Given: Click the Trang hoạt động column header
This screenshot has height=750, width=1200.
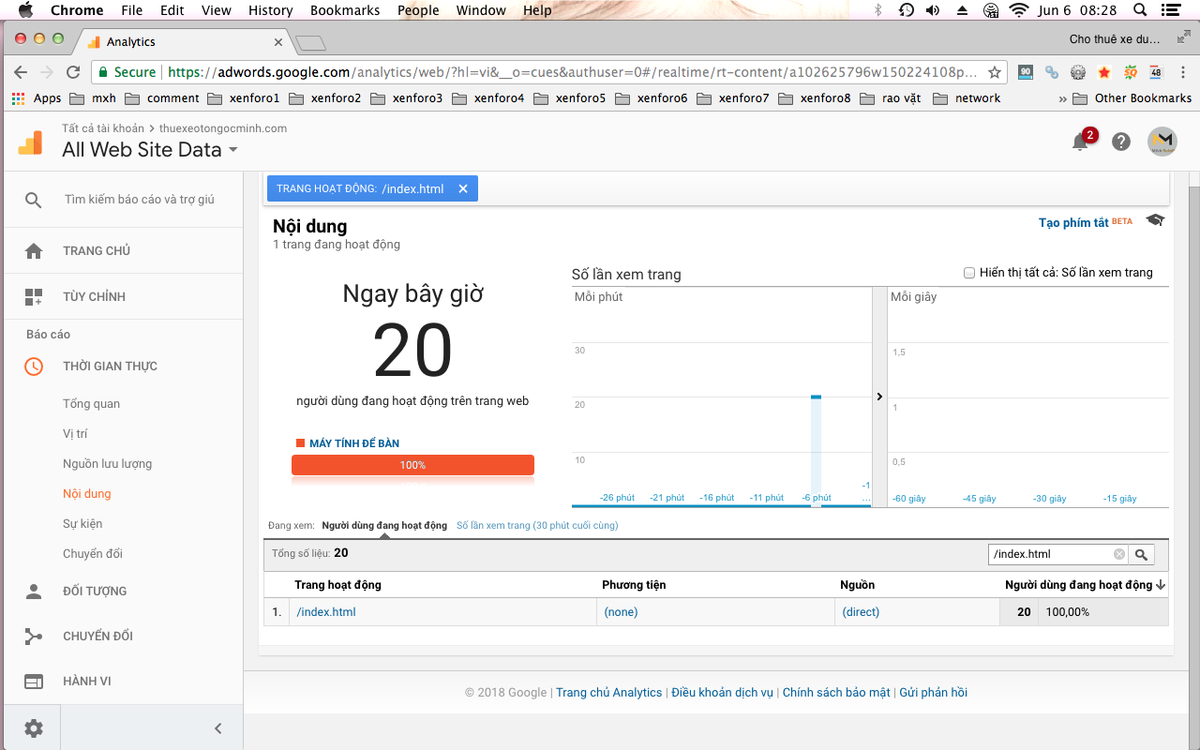Looking at the screenshot, I should coord(338,585).
